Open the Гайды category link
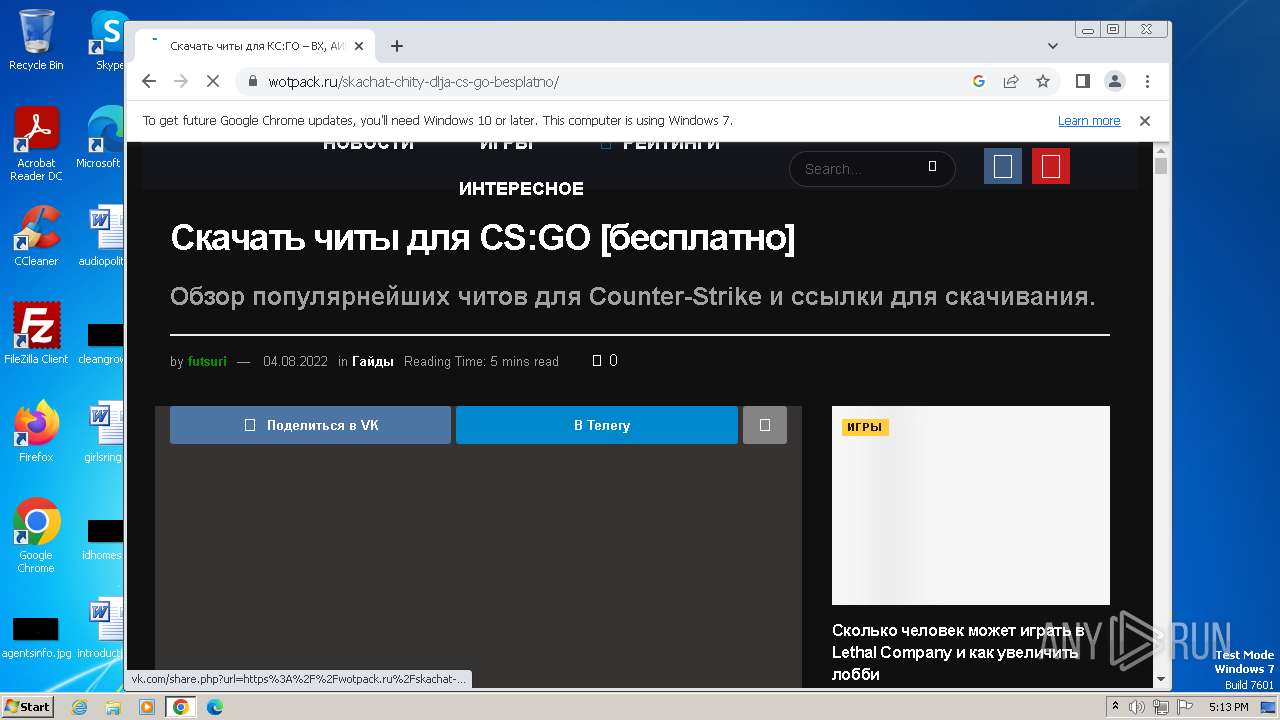The image size is (1280, 720). pos(373,362)
